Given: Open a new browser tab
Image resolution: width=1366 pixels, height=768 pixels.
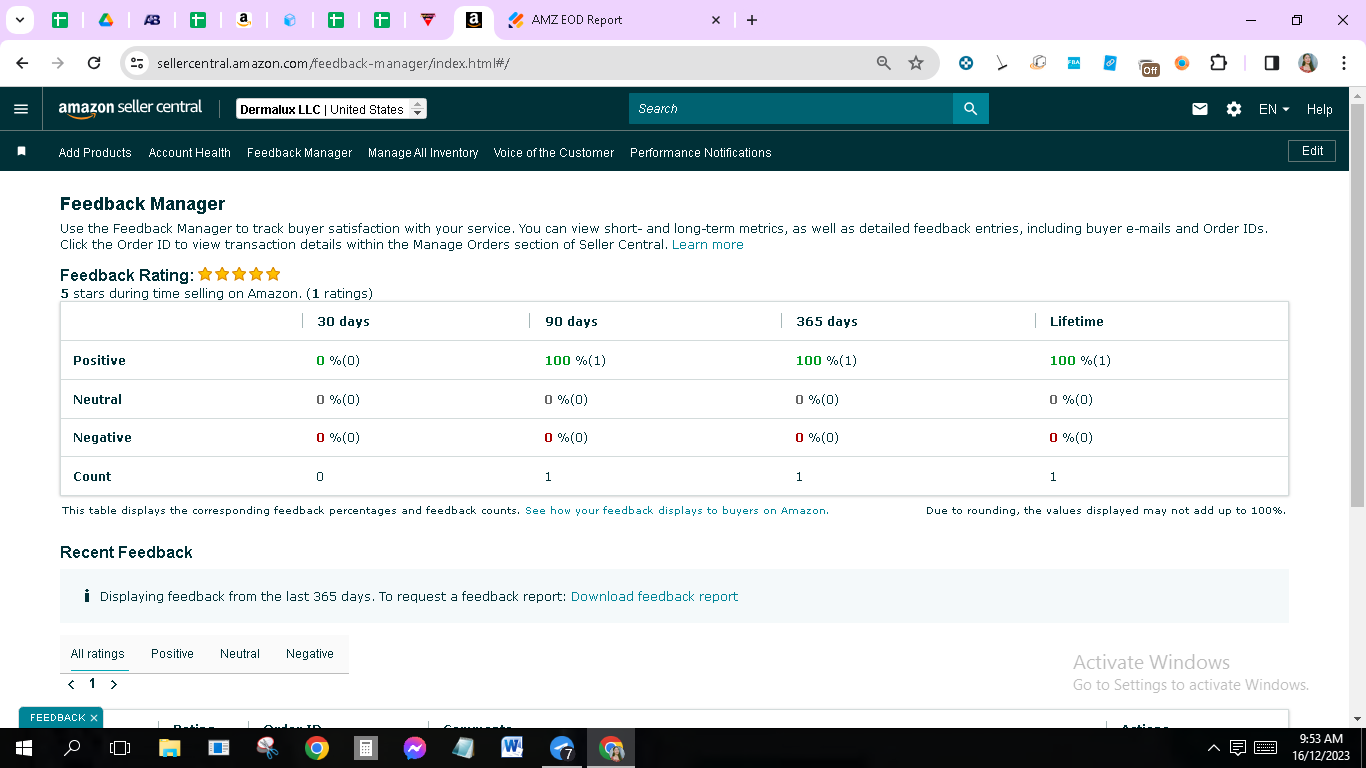Looking at the screenshot, I should [x=752, y=20].
